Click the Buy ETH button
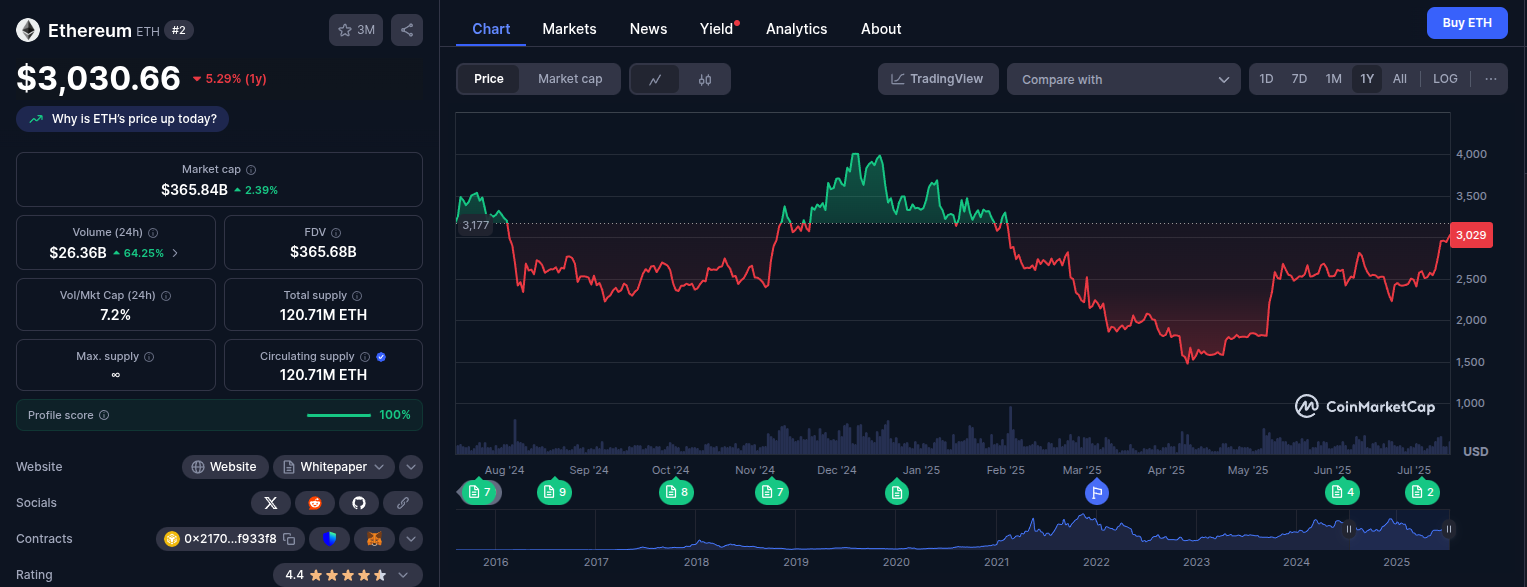The height and width of the screenshot is (587, 1527). click(1467, 23)
